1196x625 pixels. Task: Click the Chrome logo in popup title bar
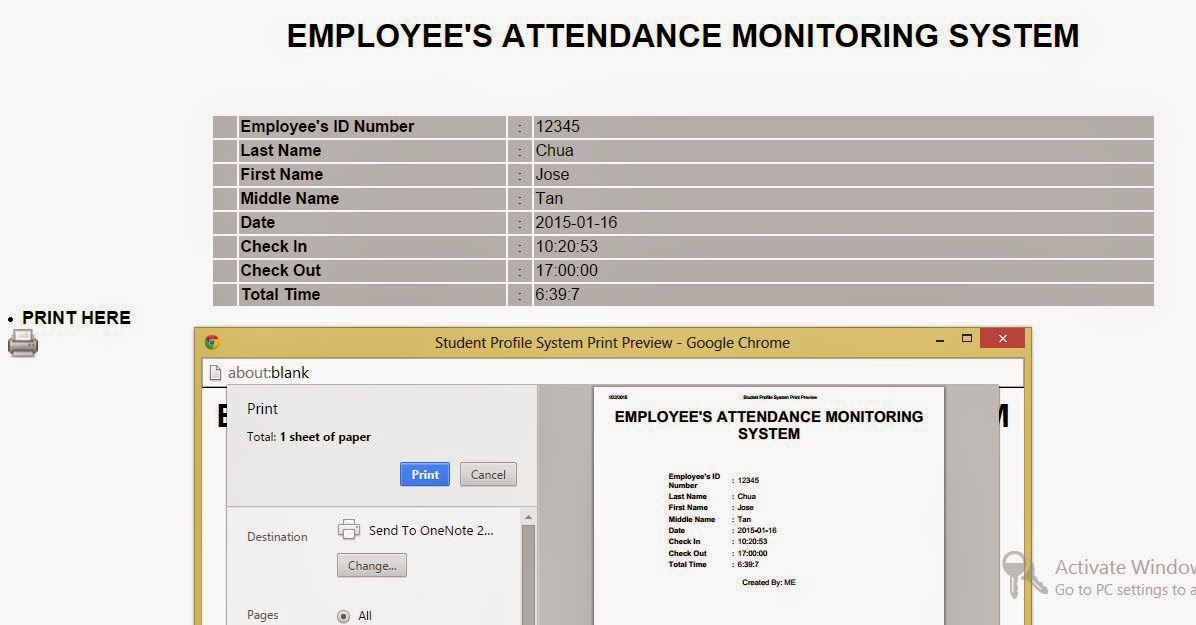coord(212,343)
